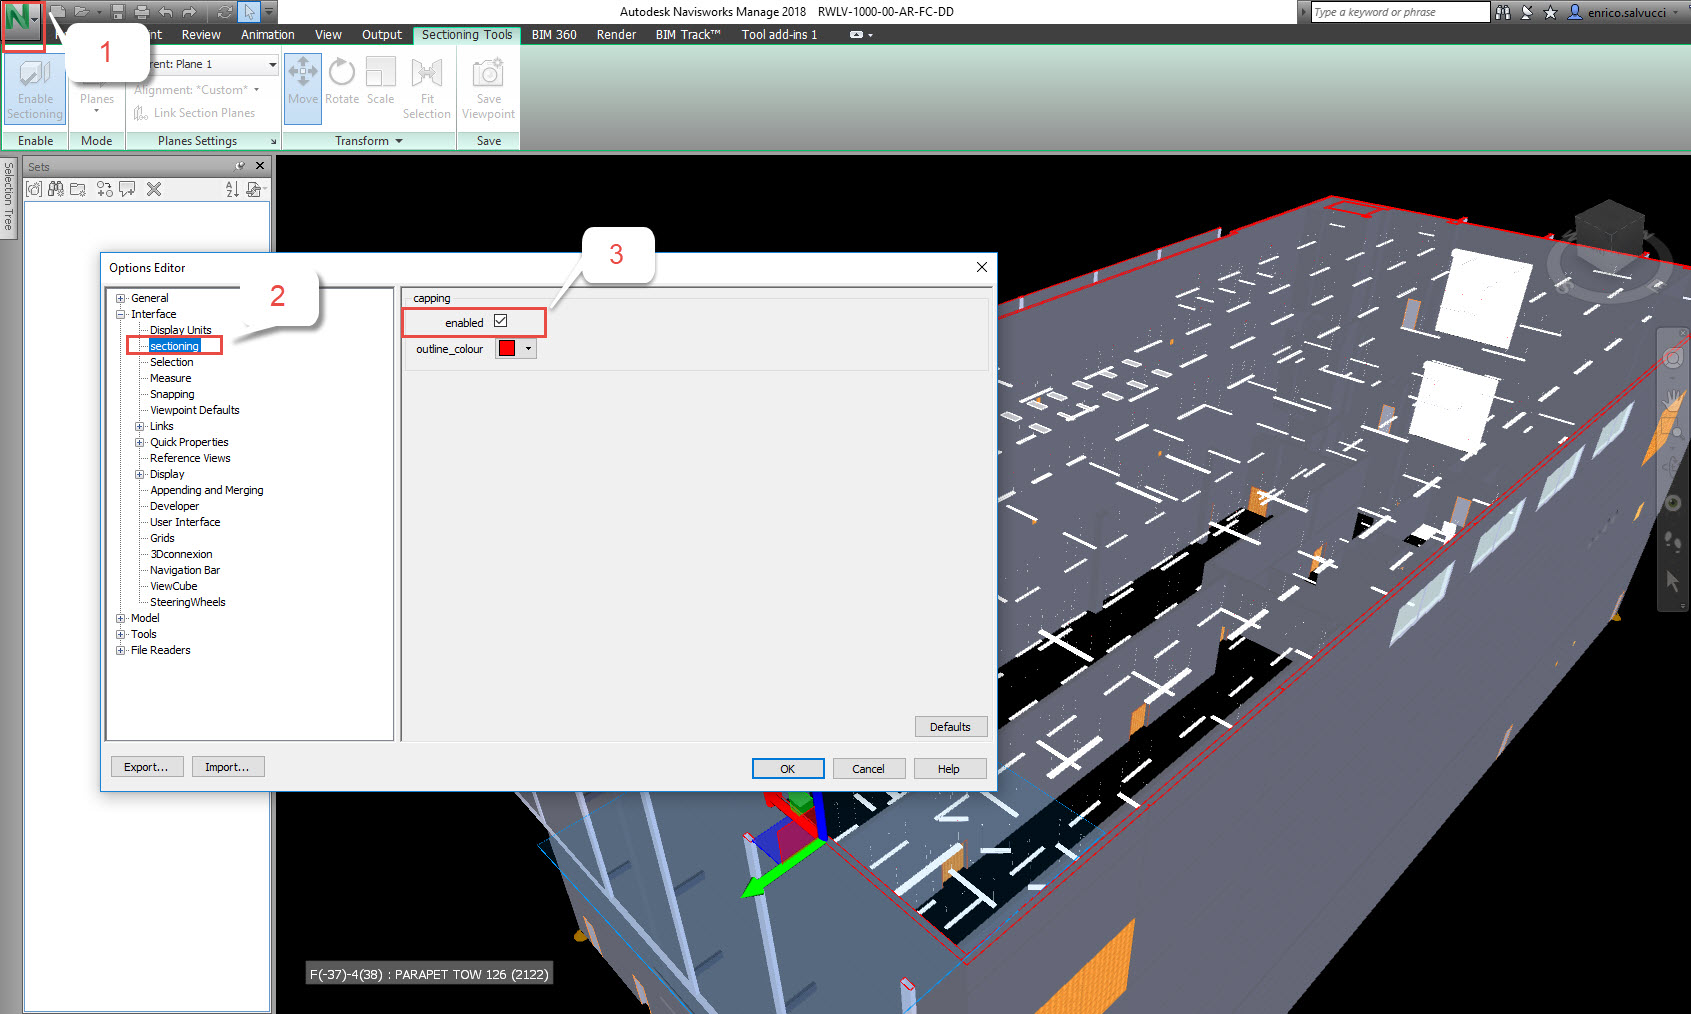Expand the Quick Properties node
This screenshot has width=1691, height=1014.
140,442
